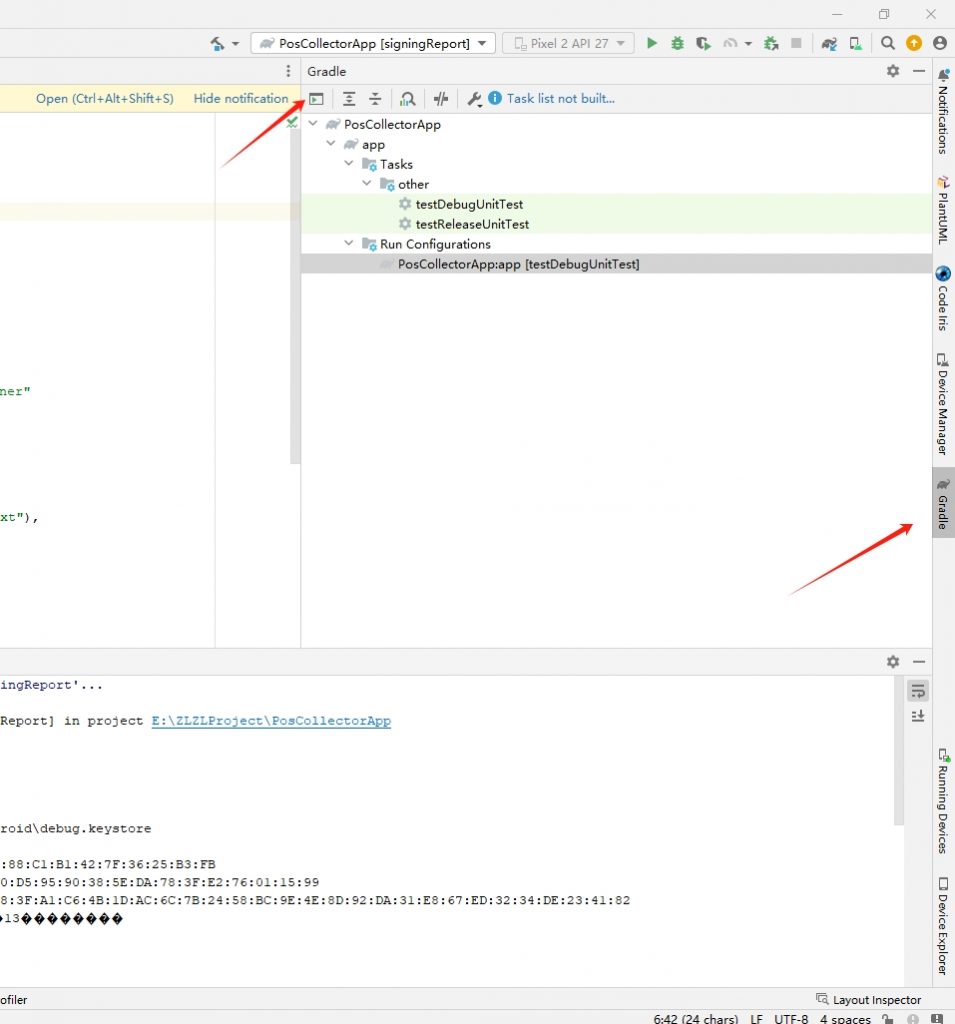Click the Apply Changes profiler icon

(x=730, y=43)
